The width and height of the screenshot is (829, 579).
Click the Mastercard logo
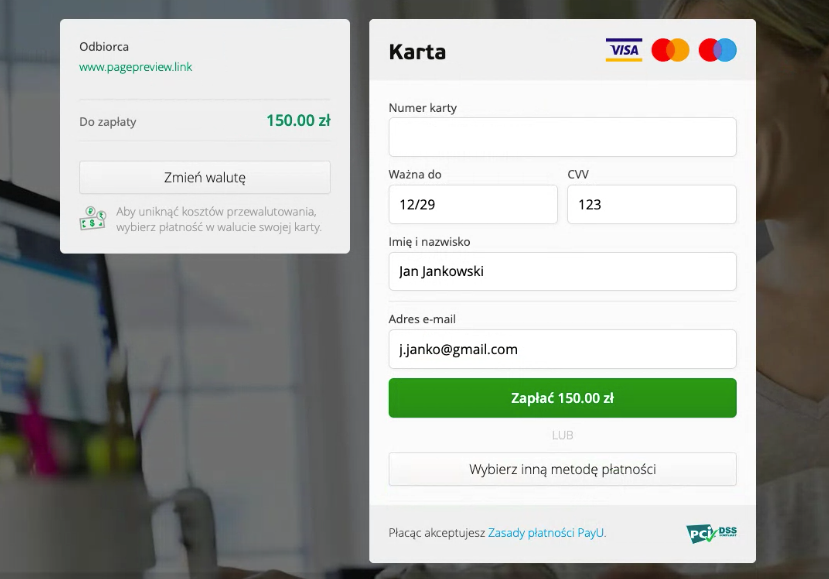670,50
